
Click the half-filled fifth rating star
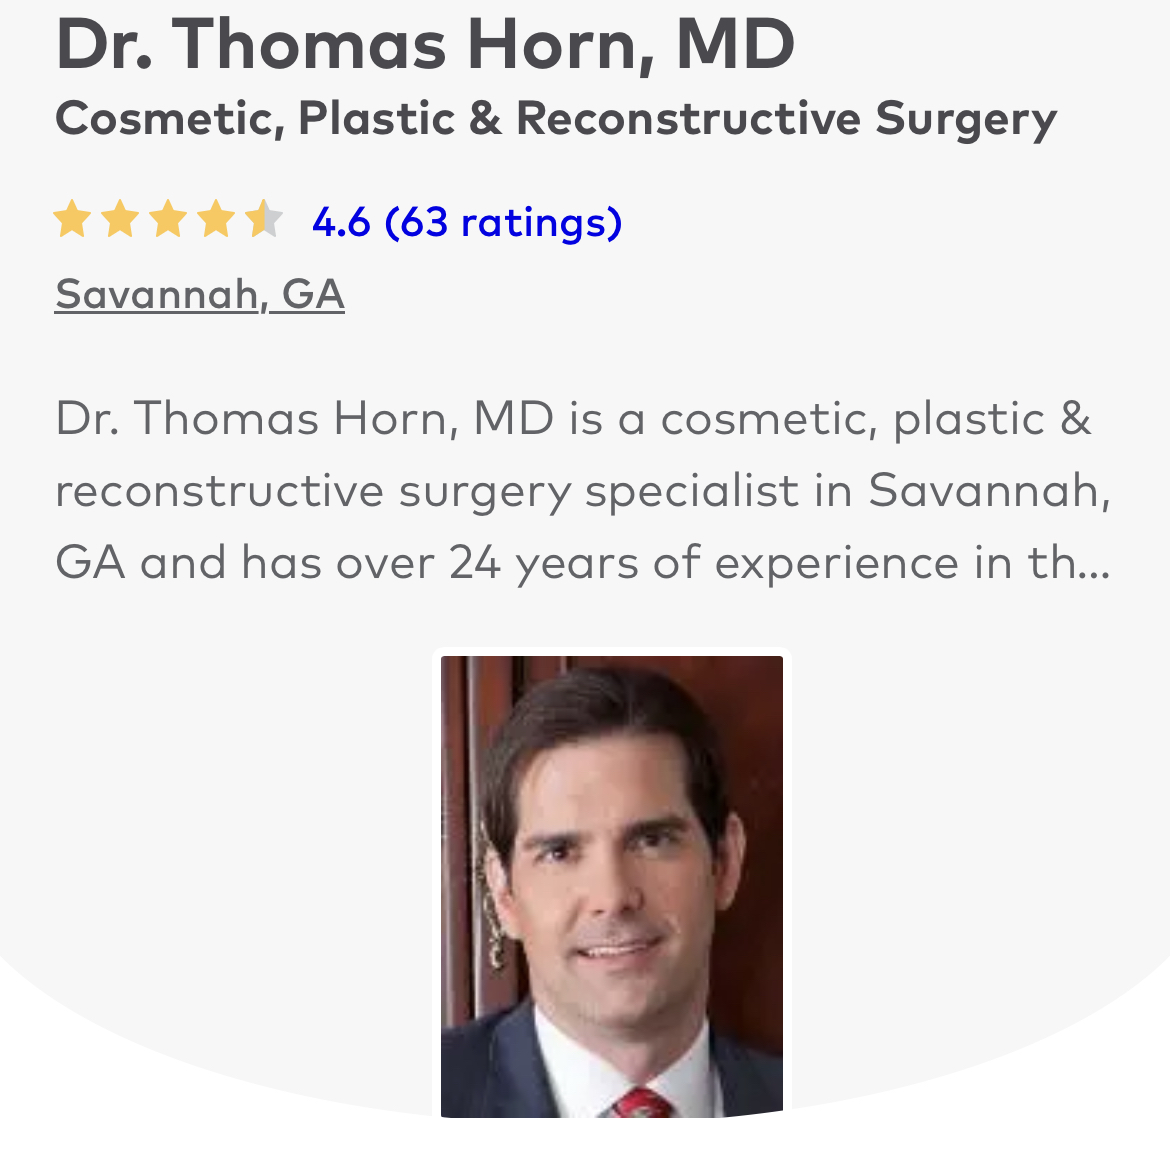264,219
